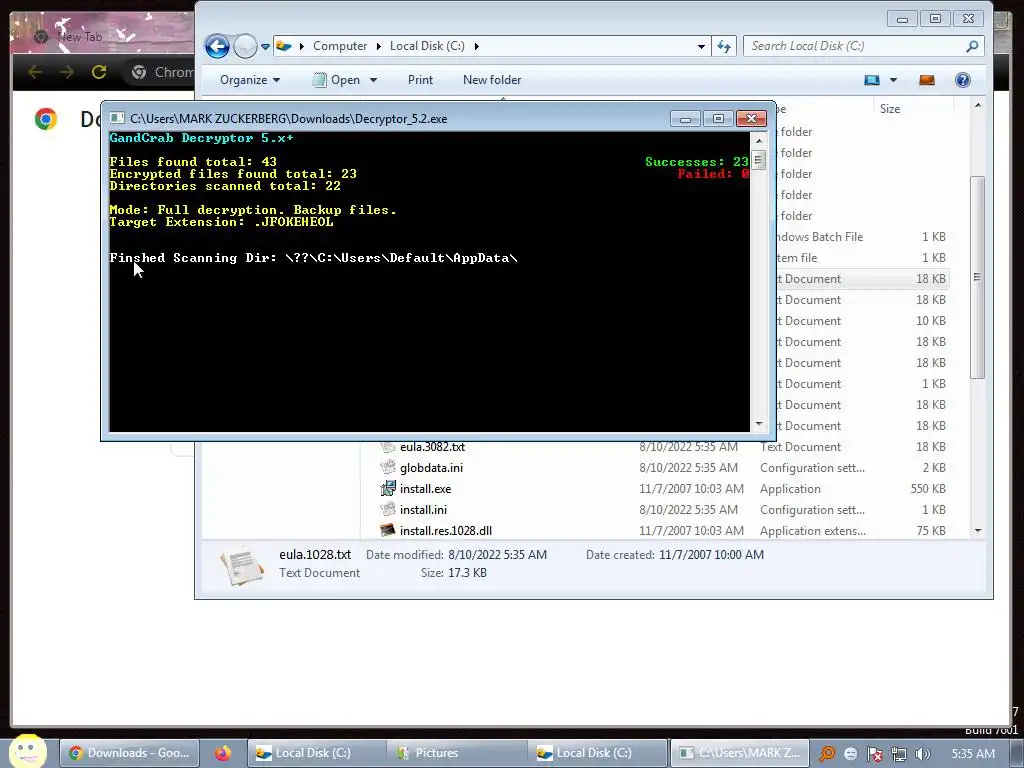Click the Explorer vertical scrollbar thumb
The width and height of the screenshot is (1024, 768).
(977, 278)
